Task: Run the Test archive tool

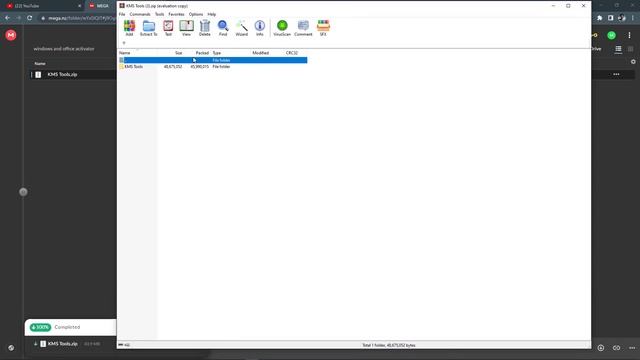Action: click(168, 28)
